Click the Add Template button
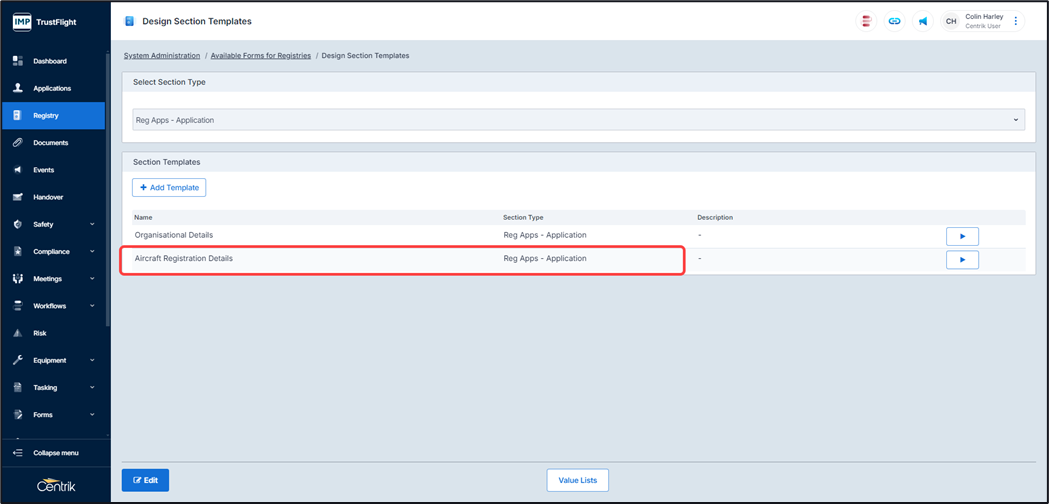The image size is (1049, 504). point(169,188)
